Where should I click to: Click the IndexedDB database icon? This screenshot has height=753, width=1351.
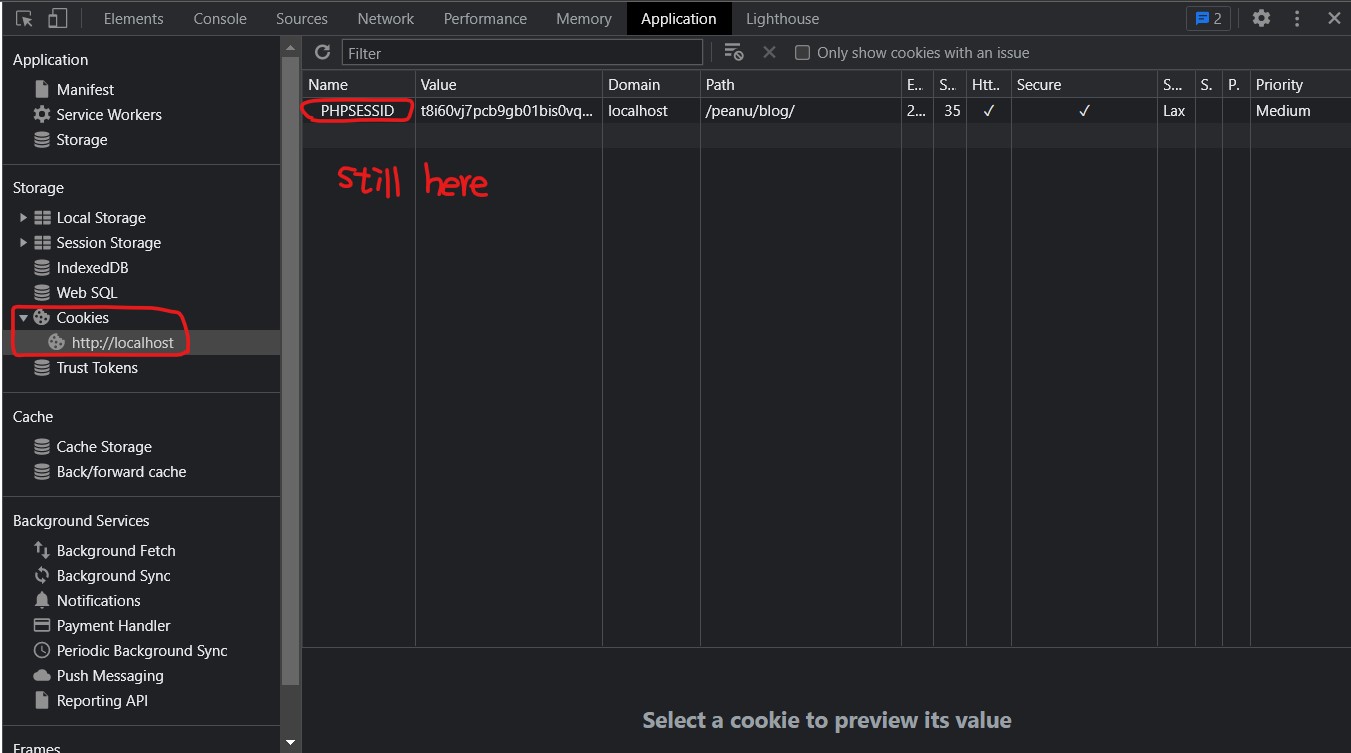pyautogui.click(x=42, y=267)
